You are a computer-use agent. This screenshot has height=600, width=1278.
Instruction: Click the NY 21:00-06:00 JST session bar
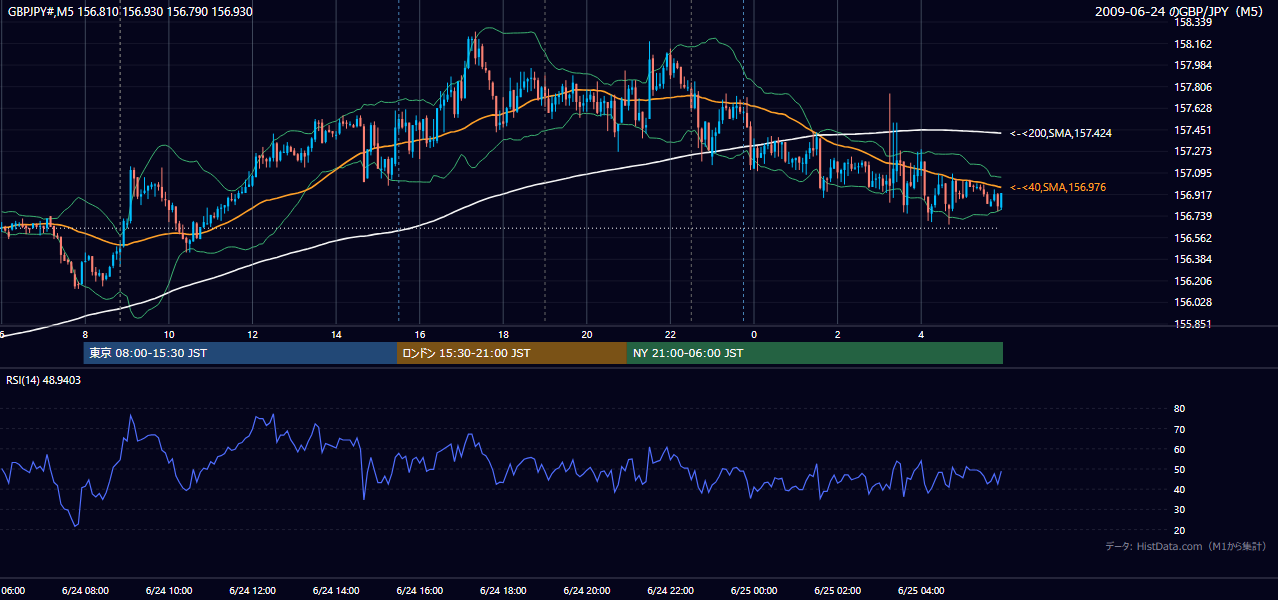click(x=815, y=353)
